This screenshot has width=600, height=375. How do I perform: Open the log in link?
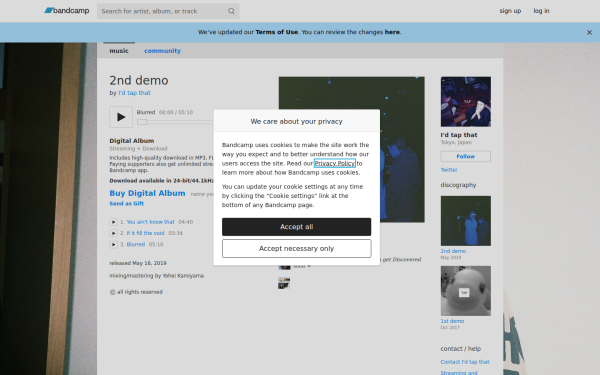coord(541,11)
